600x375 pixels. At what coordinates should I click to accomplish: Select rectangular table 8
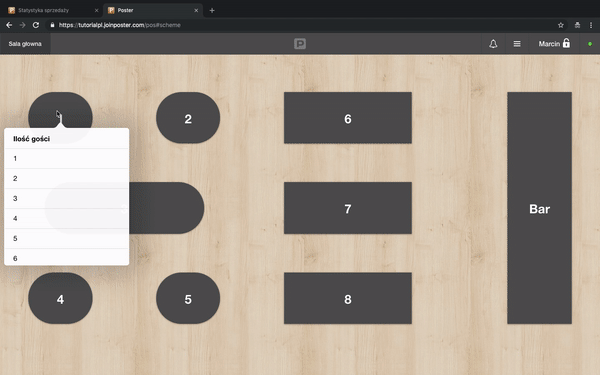tap(348, 298)
